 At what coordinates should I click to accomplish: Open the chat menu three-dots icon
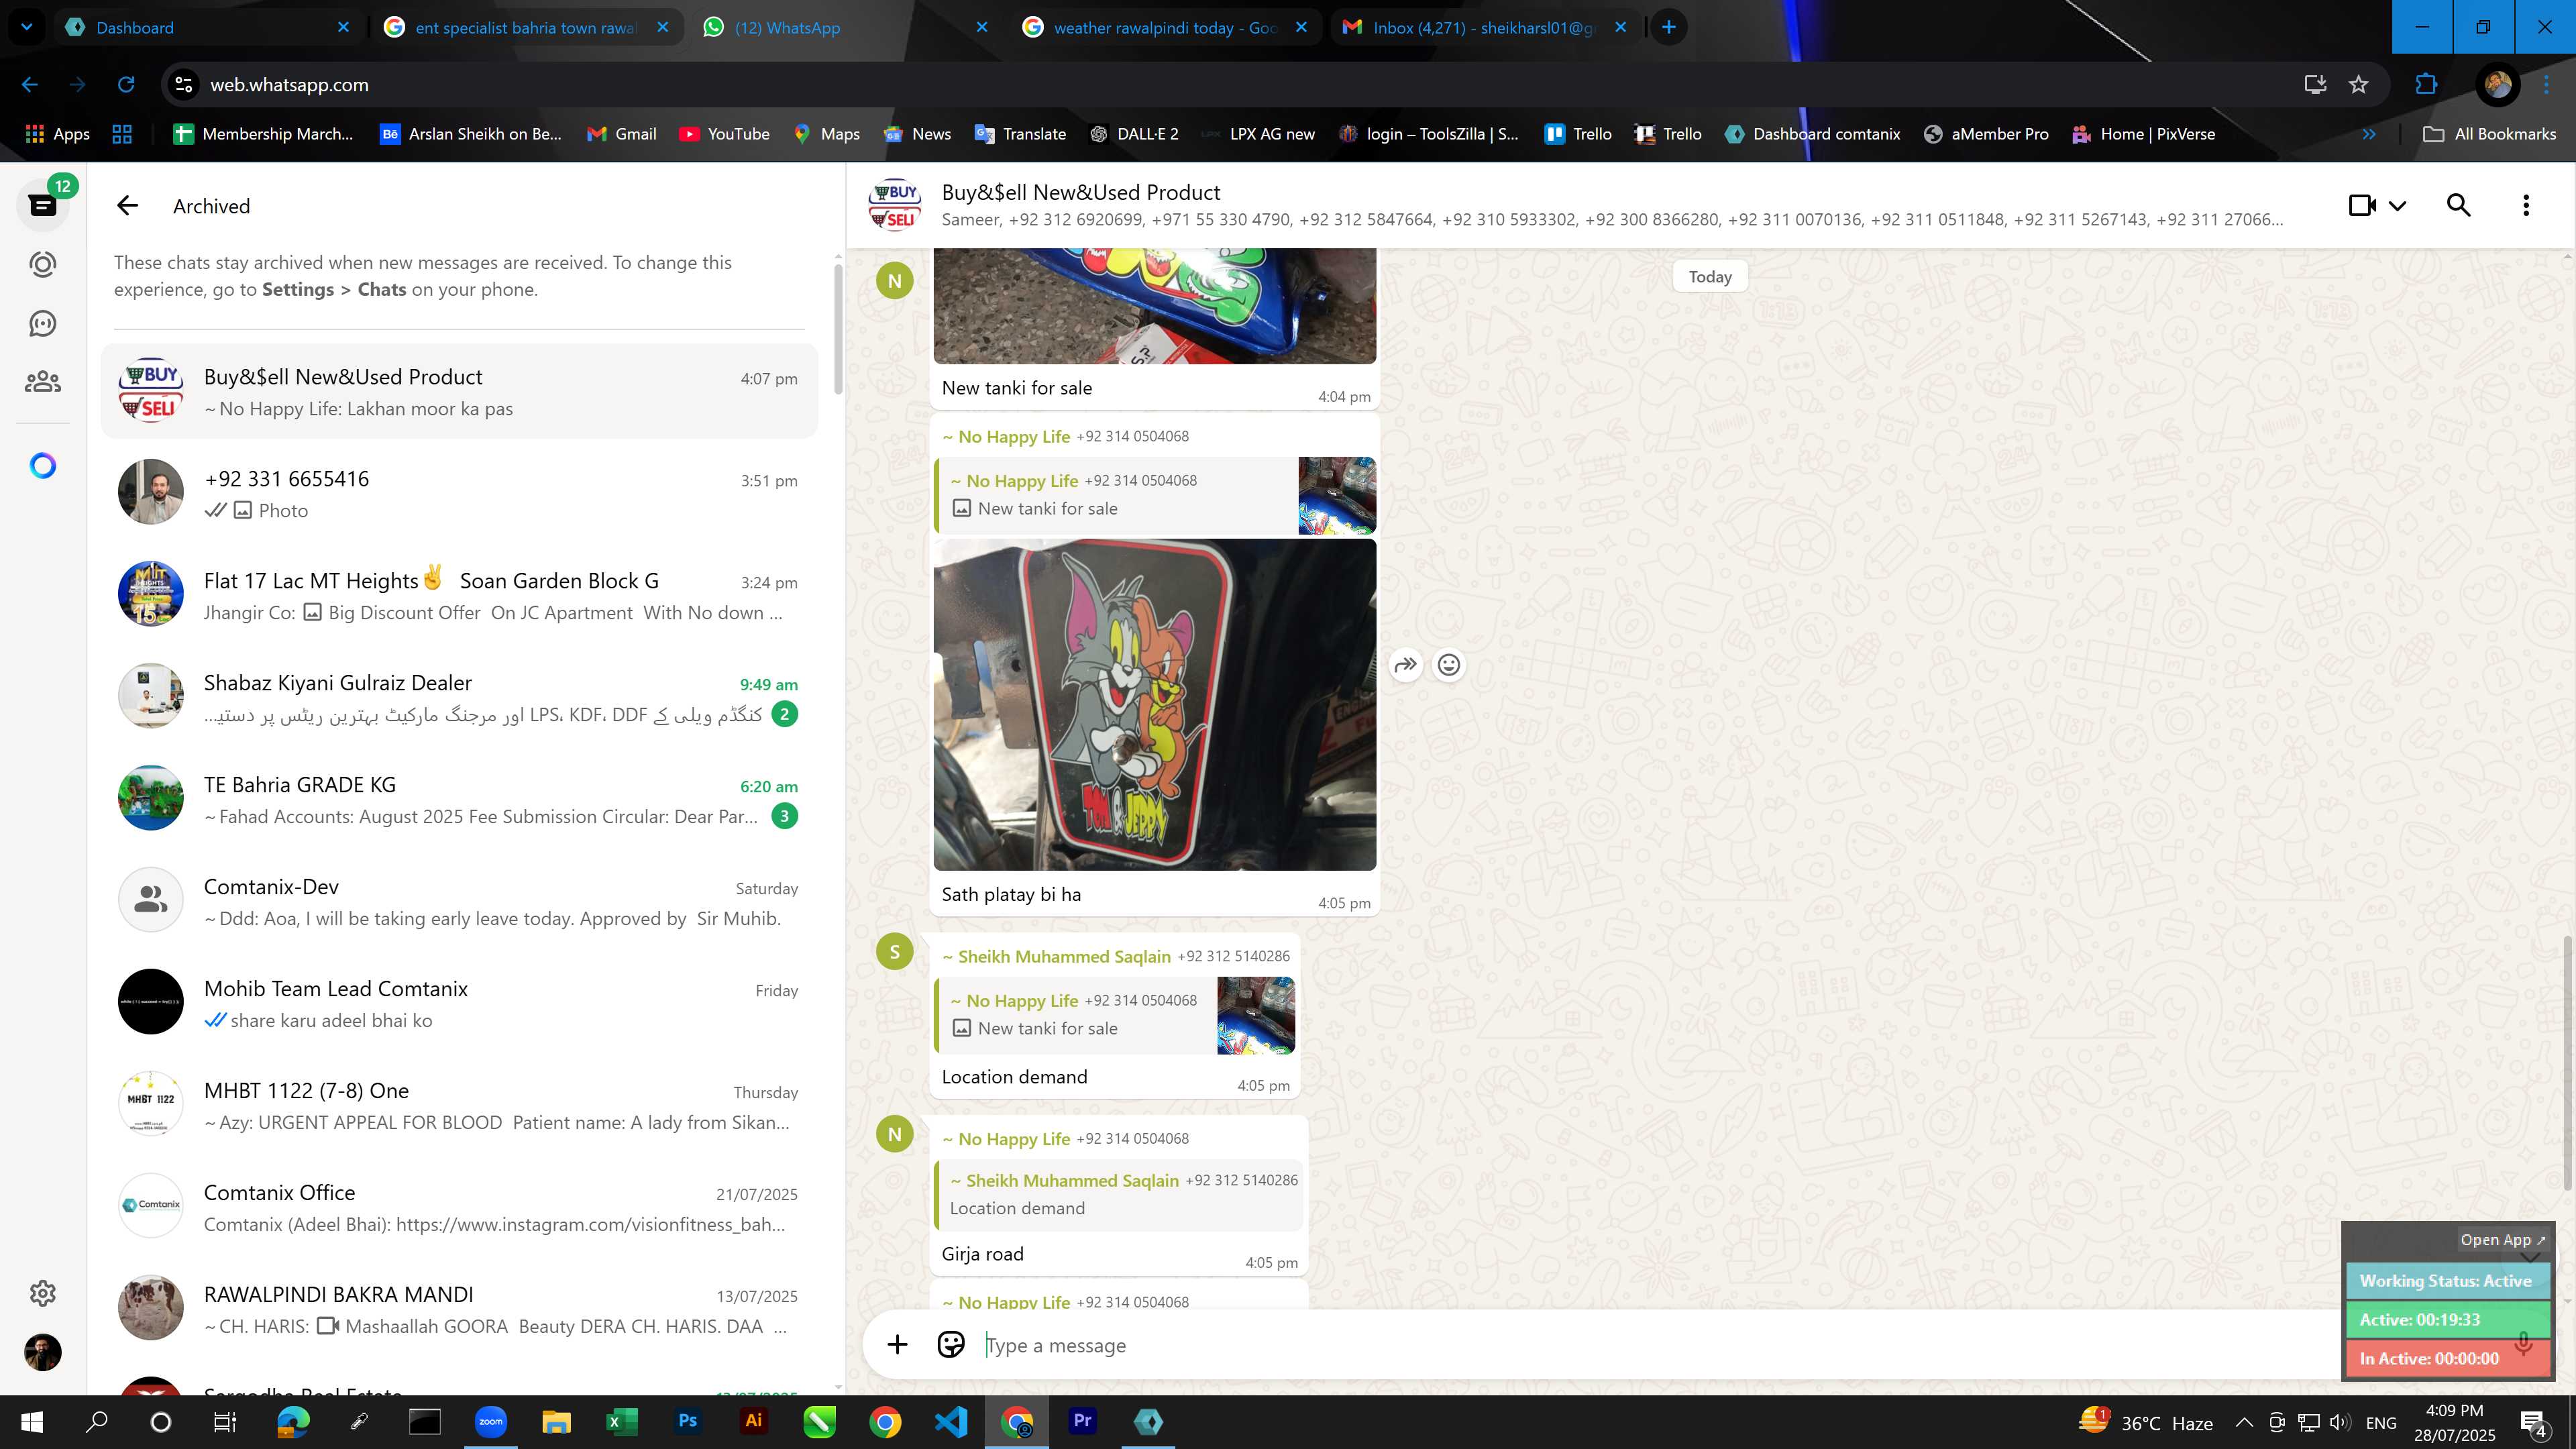click(2526, 205)
